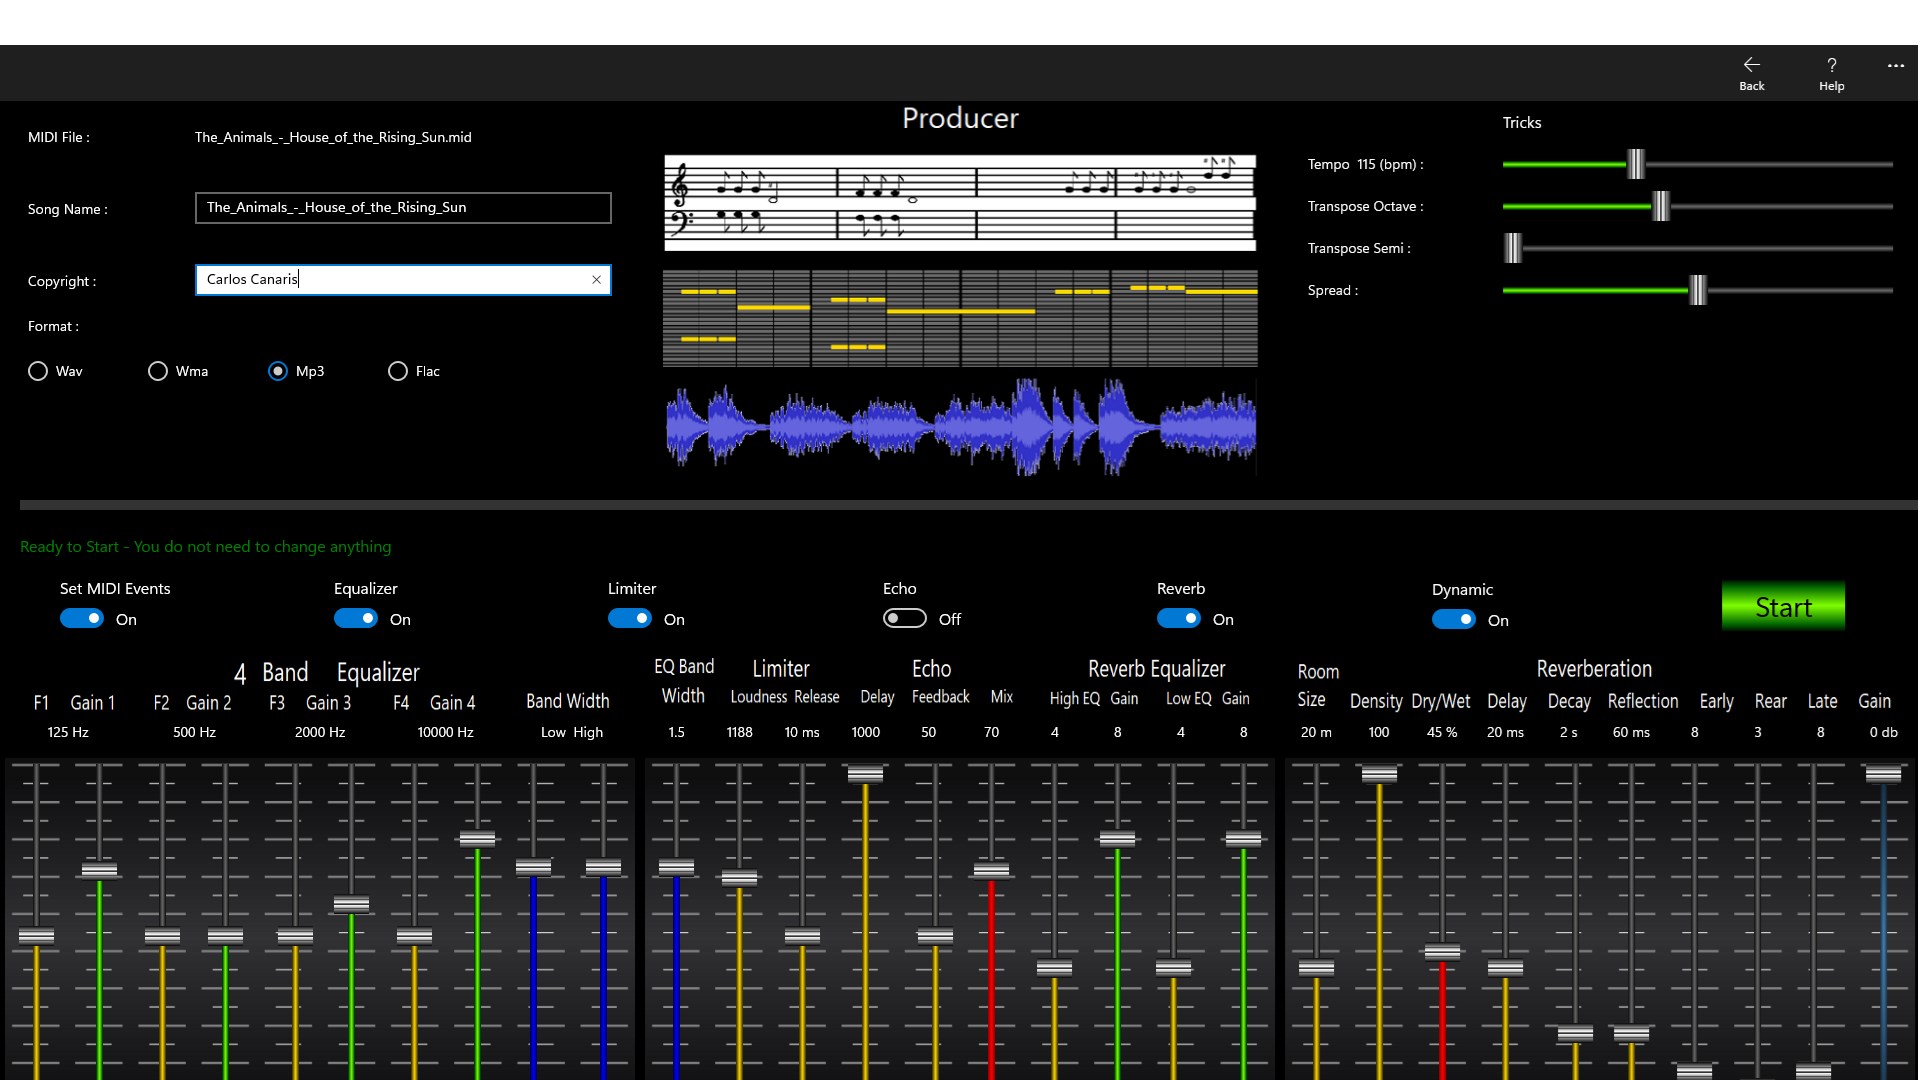Open the more options ellipsis menu
Screen dimensions: 1920x1080
click(1895, 66)
